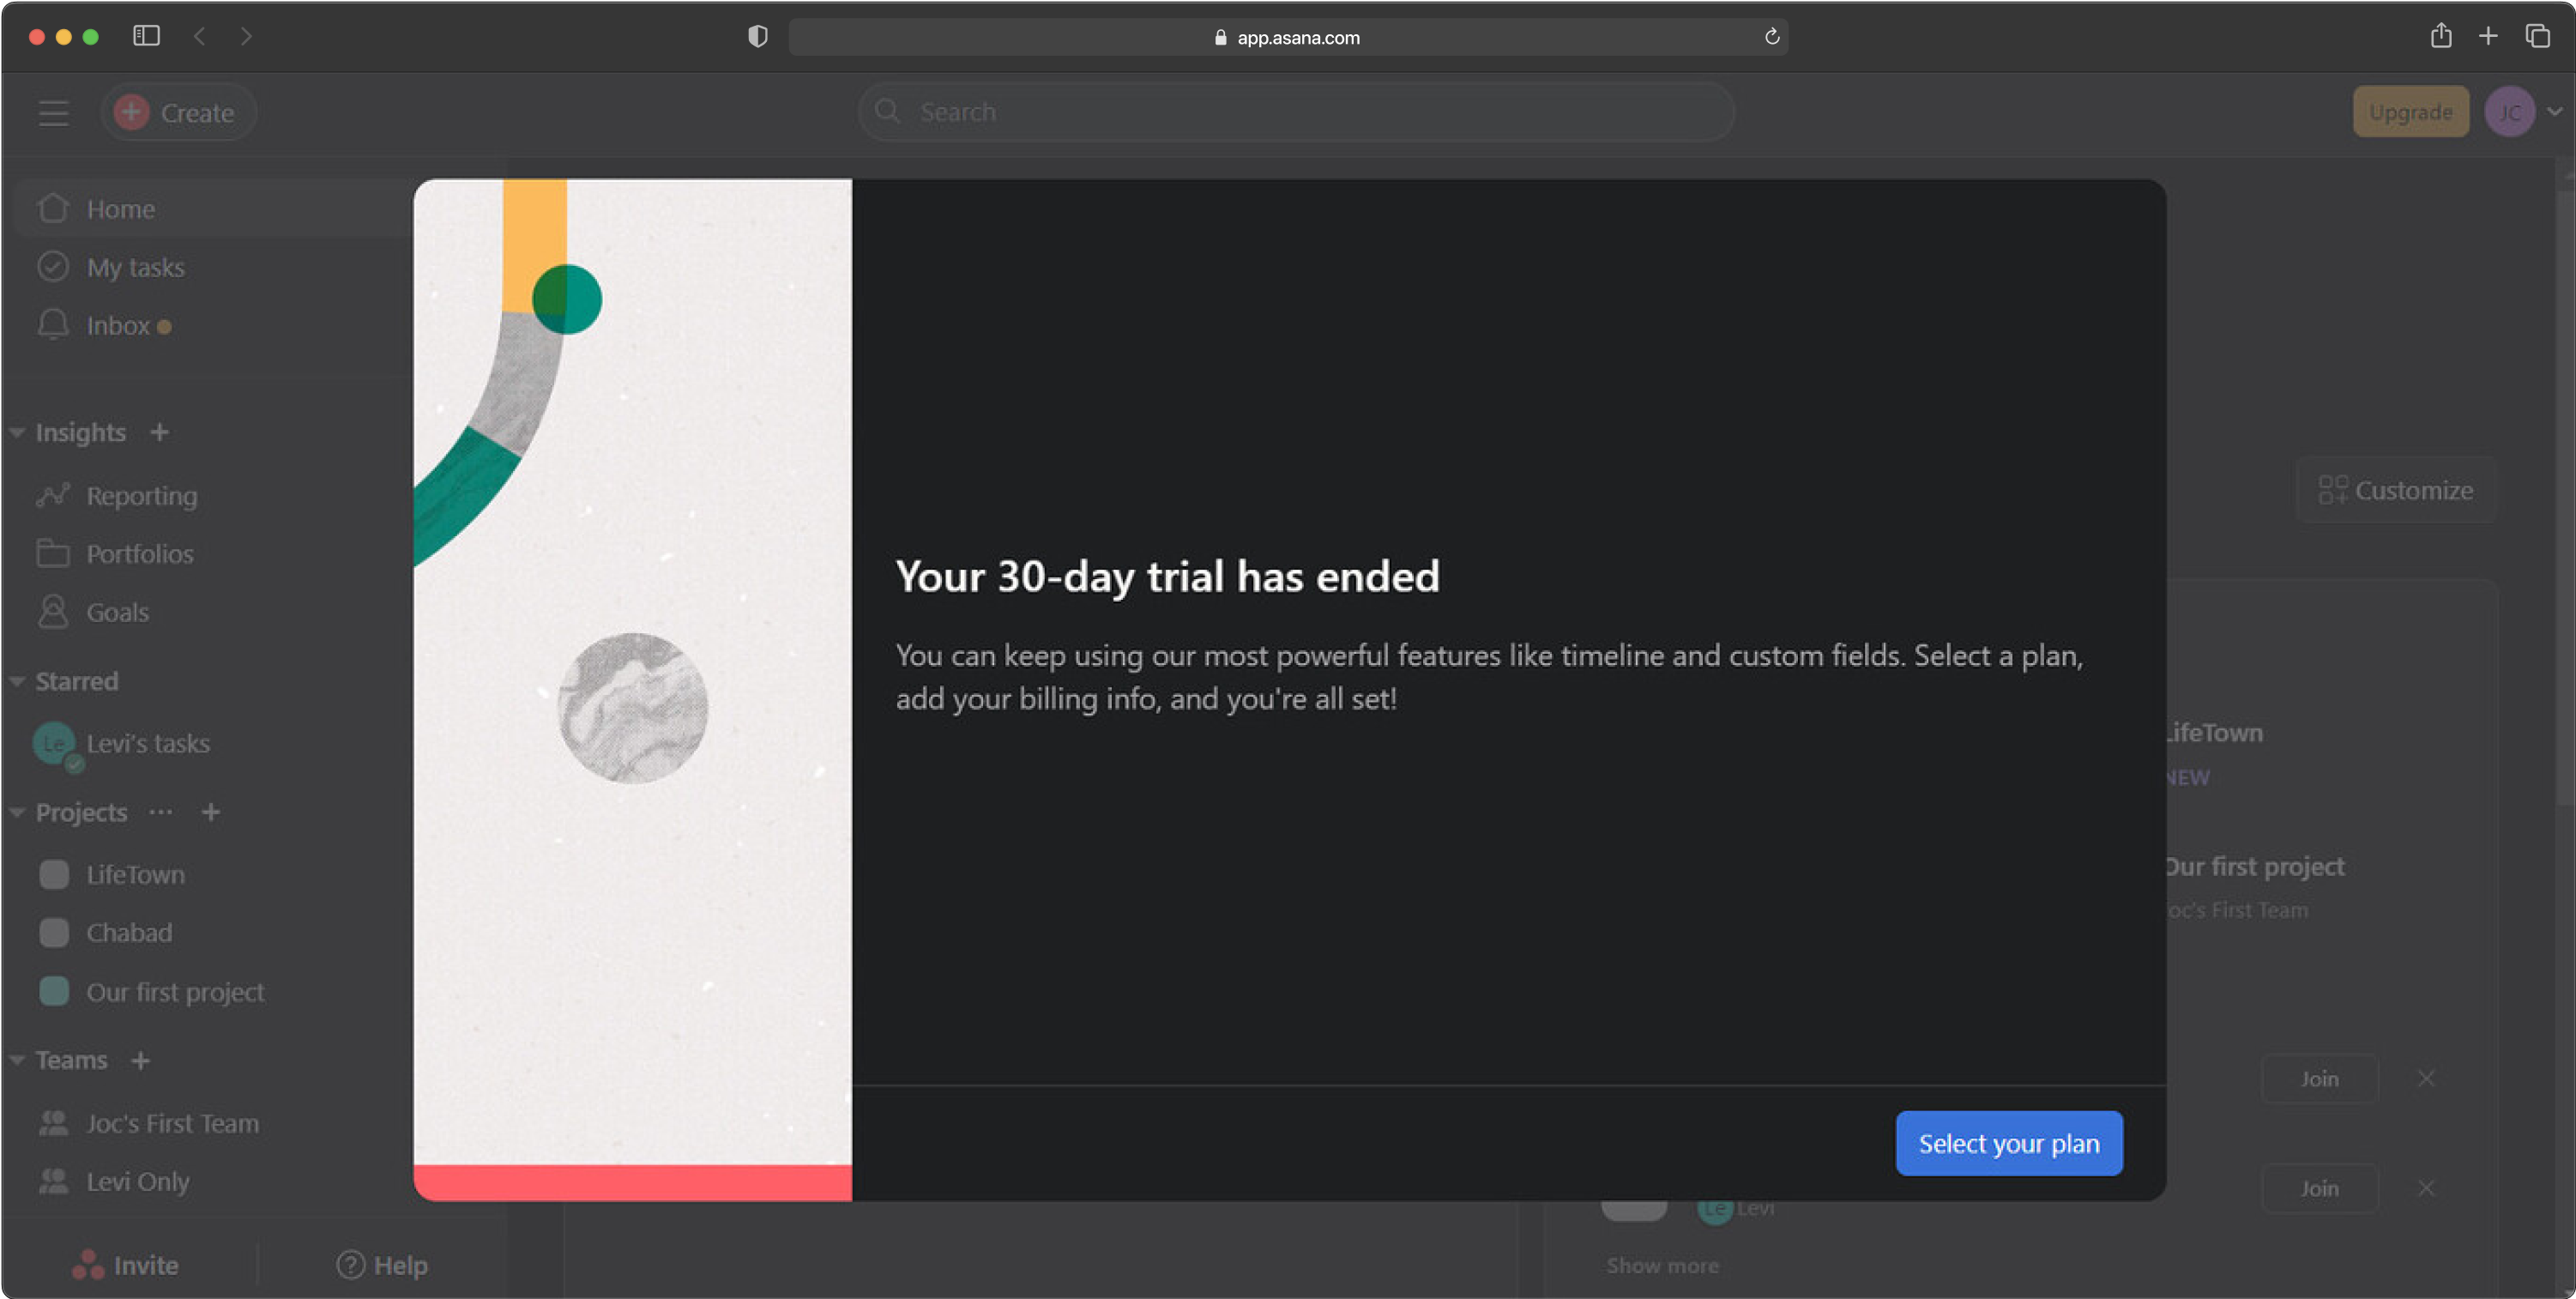Dismiss the lower Join suggestion with X
2576x1299 pixels.
(x=2426, y=1188)
